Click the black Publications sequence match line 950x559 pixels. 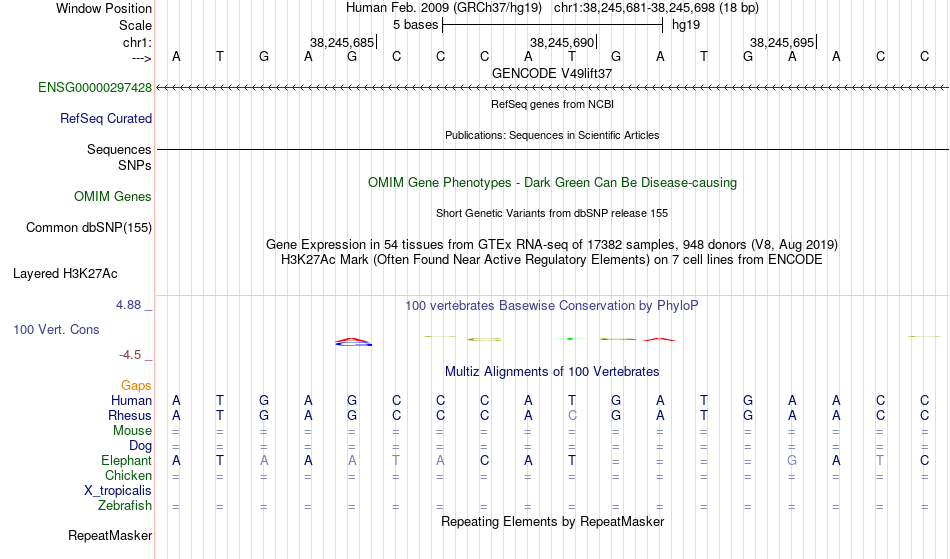click(552, 149)
